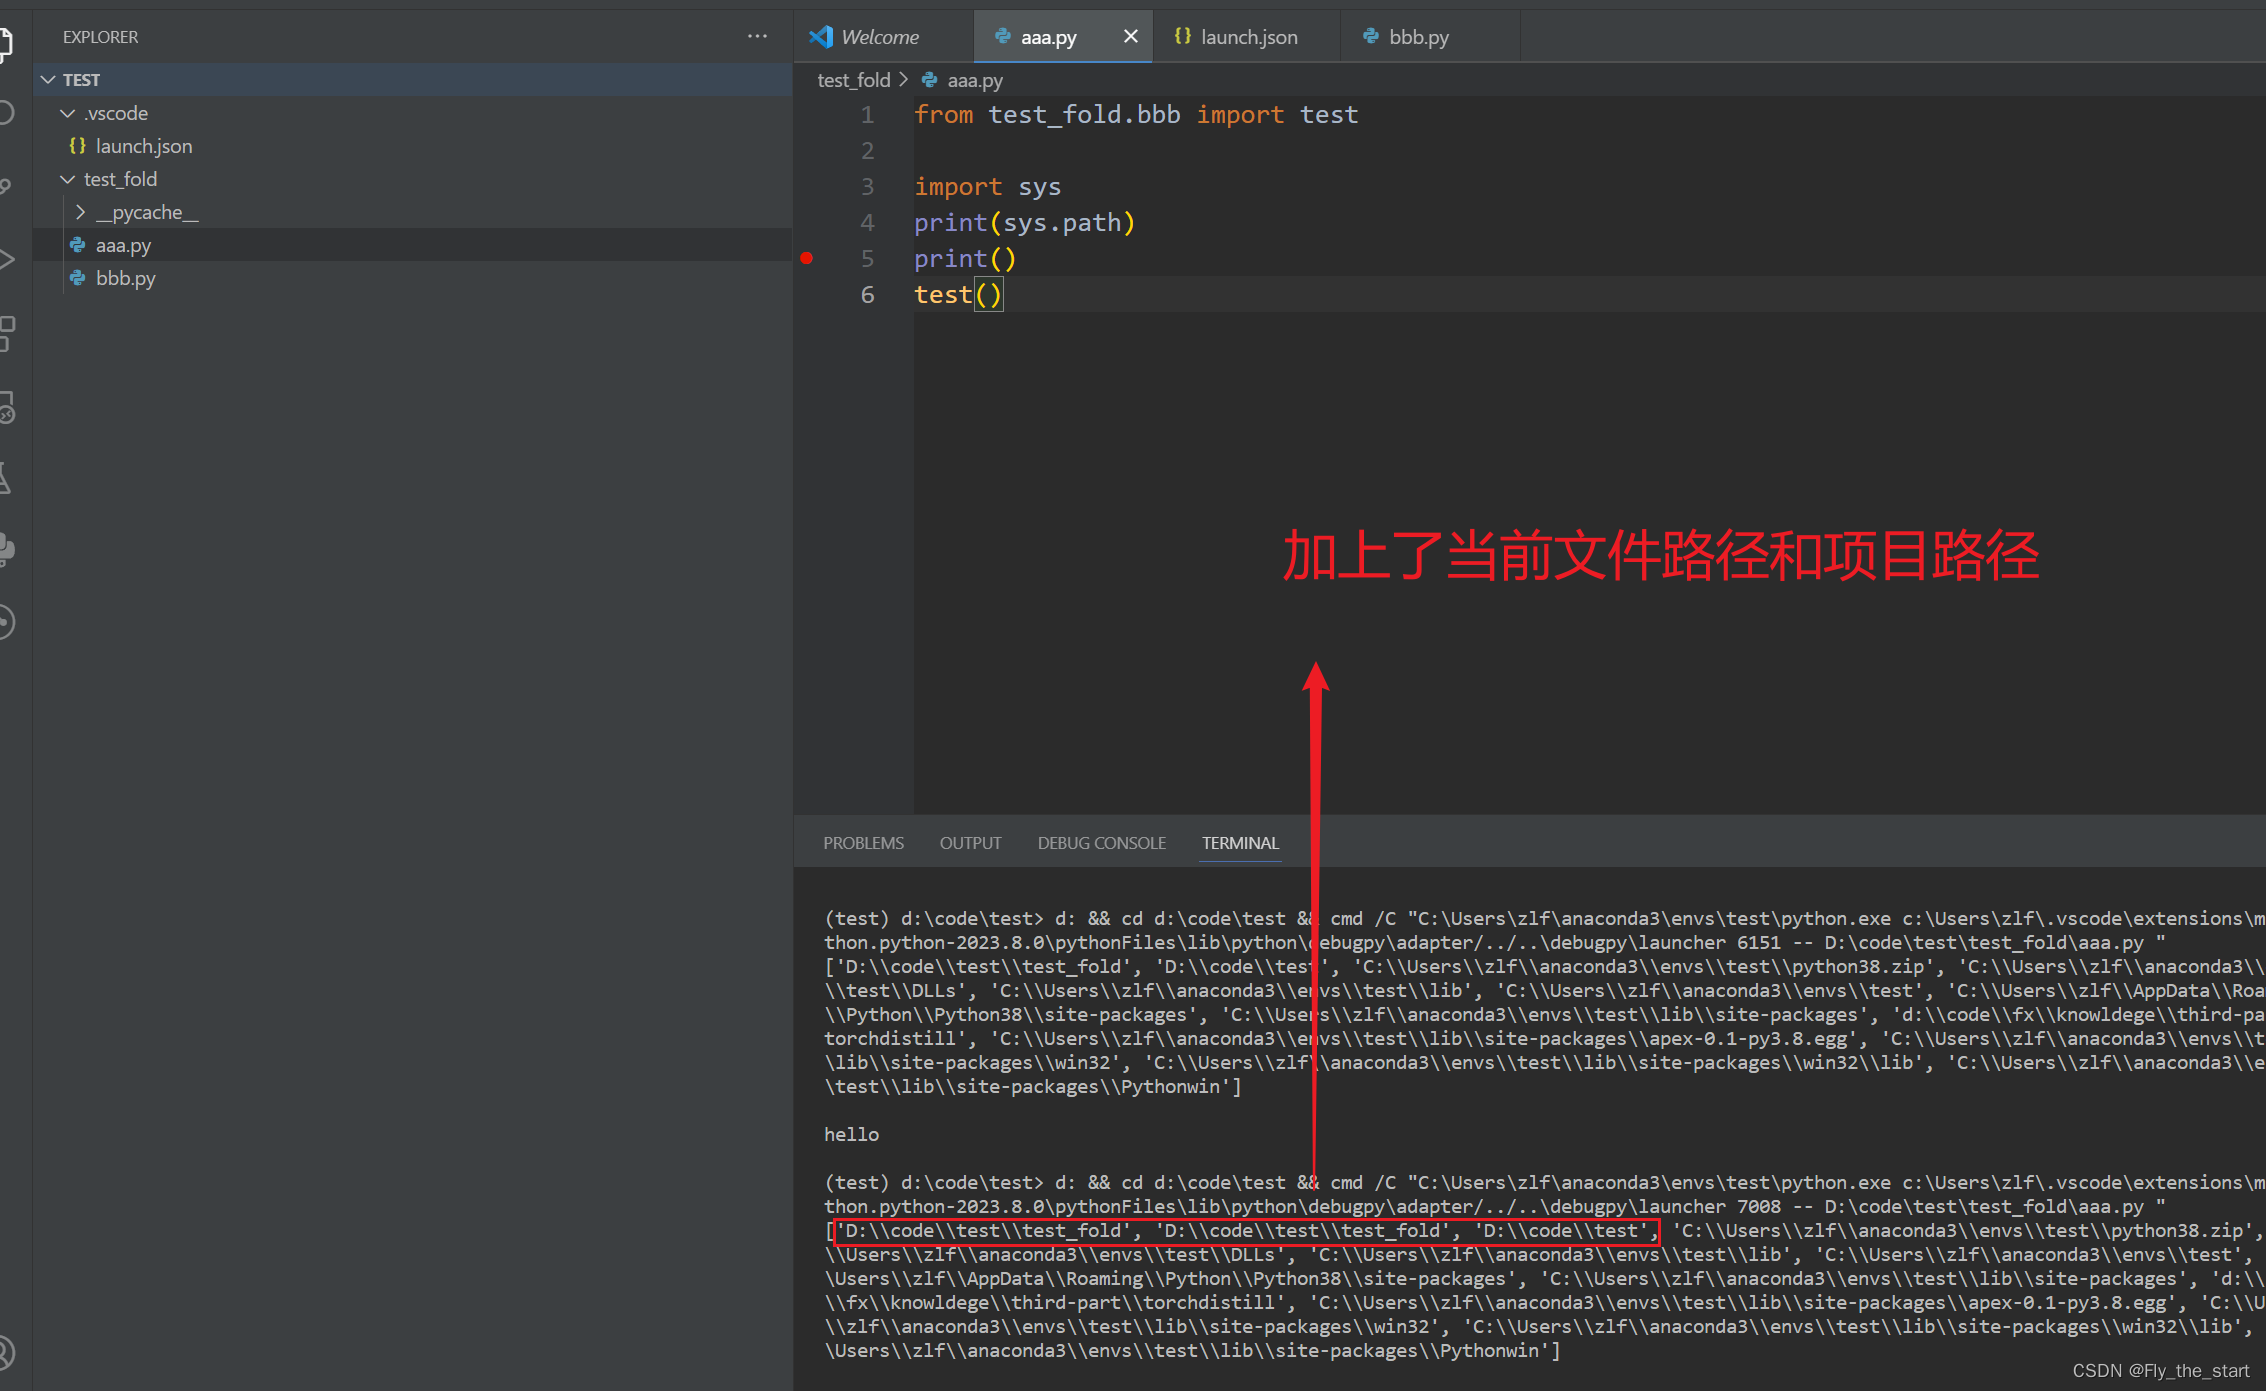The image size is (2266, 1391).
Task: Open bbb.py in the file tree
Action: point(412,278)
